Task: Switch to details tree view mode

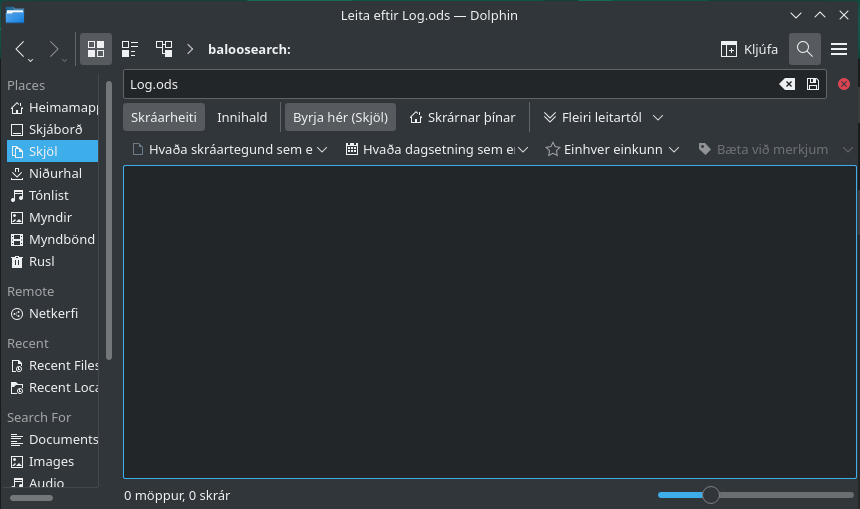Action: (x=164, y=49)
